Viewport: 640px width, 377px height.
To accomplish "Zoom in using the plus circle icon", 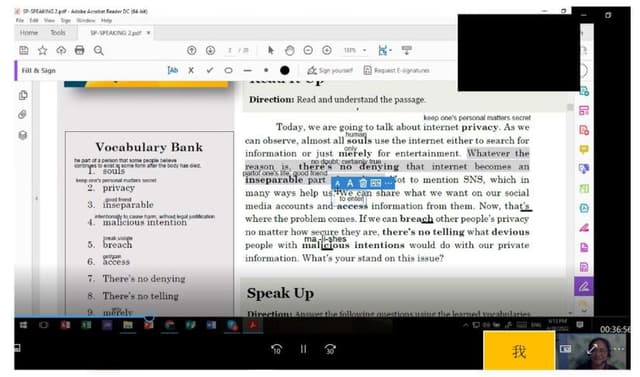I will click(327, 50).
